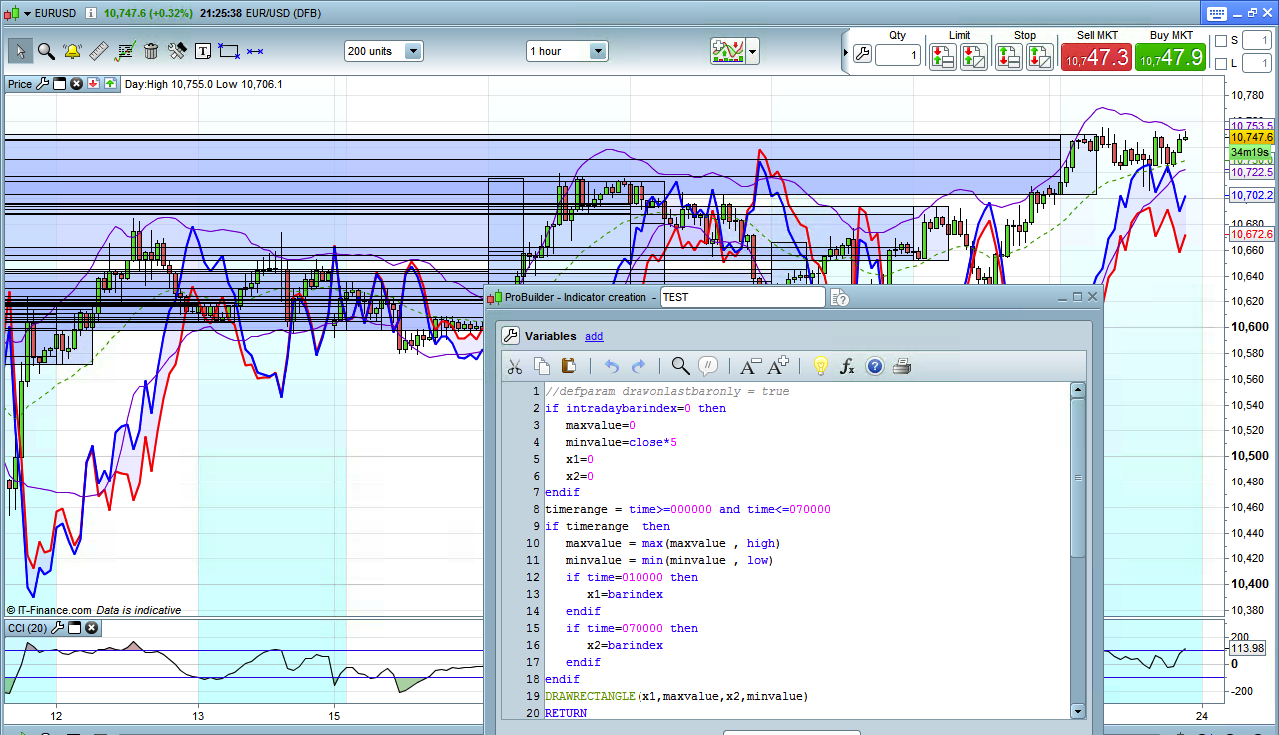The width and height of the screenshot is (1279, 735).
Task: Click the Variables add link
Action: pyautogui.click(x=594, y=336)
